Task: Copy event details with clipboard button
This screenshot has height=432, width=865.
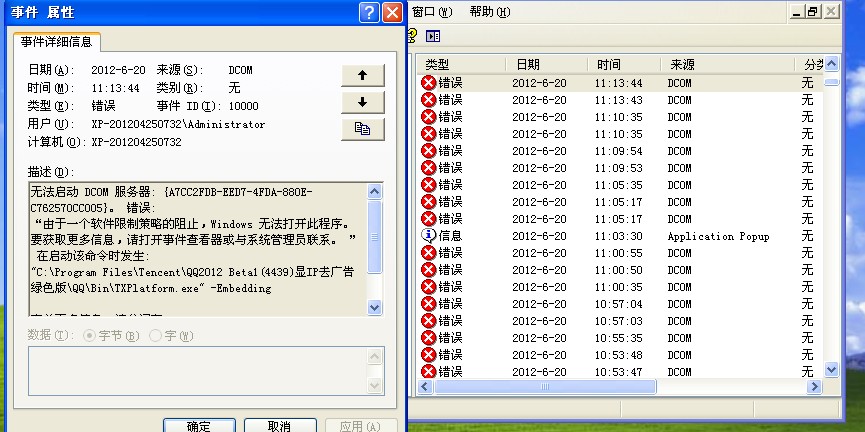Action: coord(362,129)
